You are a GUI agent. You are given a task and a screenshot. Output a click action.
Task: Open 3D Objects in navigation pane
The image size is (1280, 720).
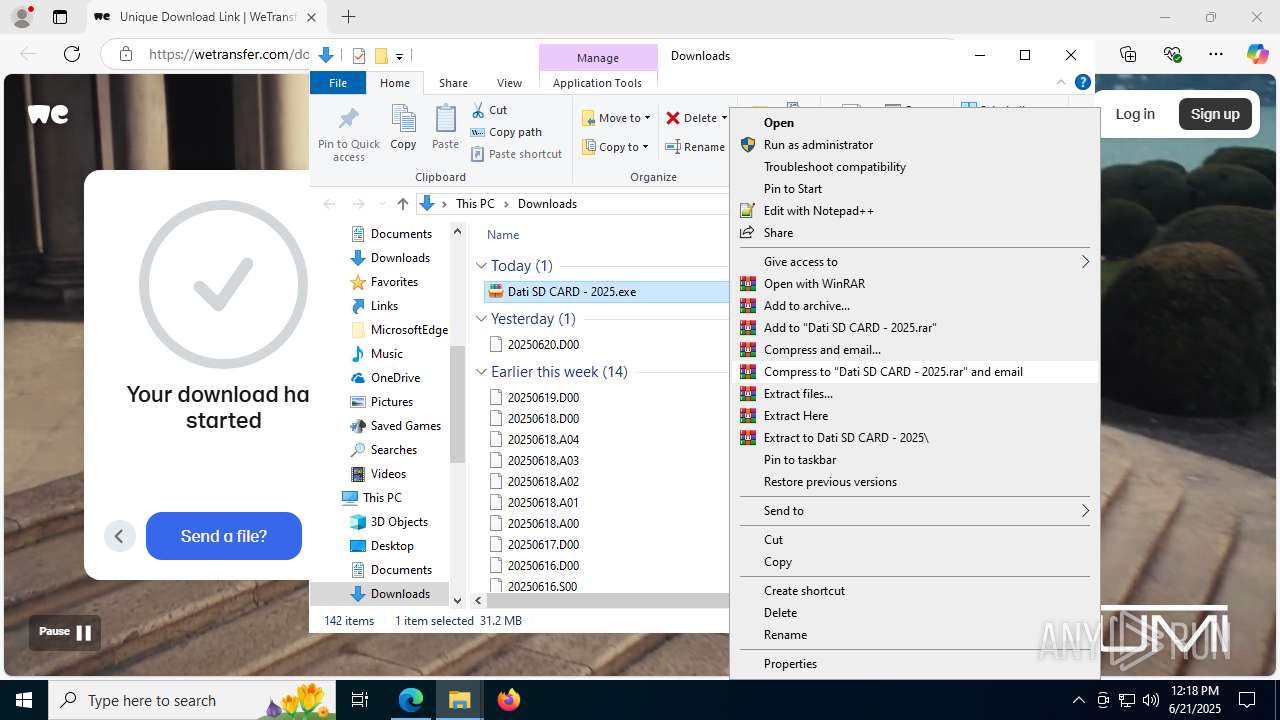pos(399,522)
